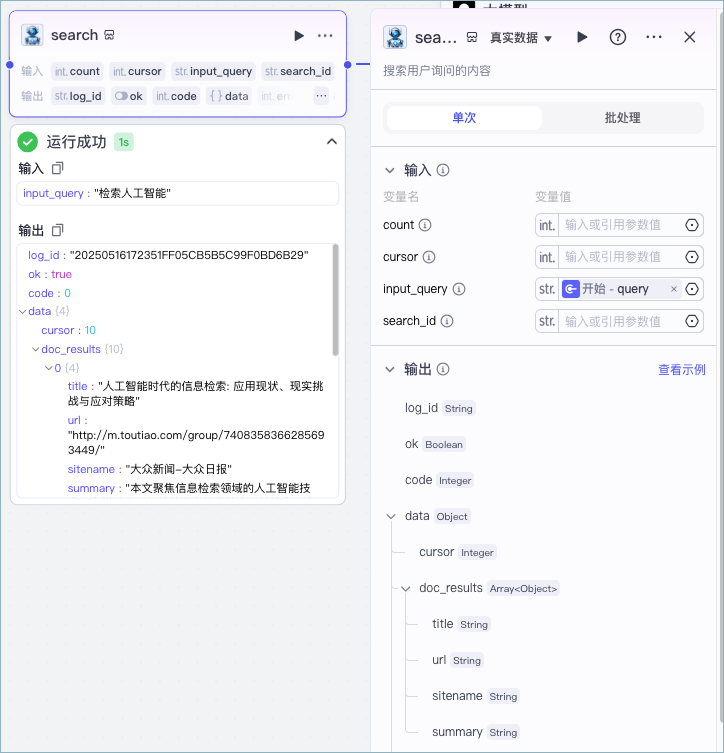Click summary String in output schema
724x753 pixels.
[x=475, y=732]
